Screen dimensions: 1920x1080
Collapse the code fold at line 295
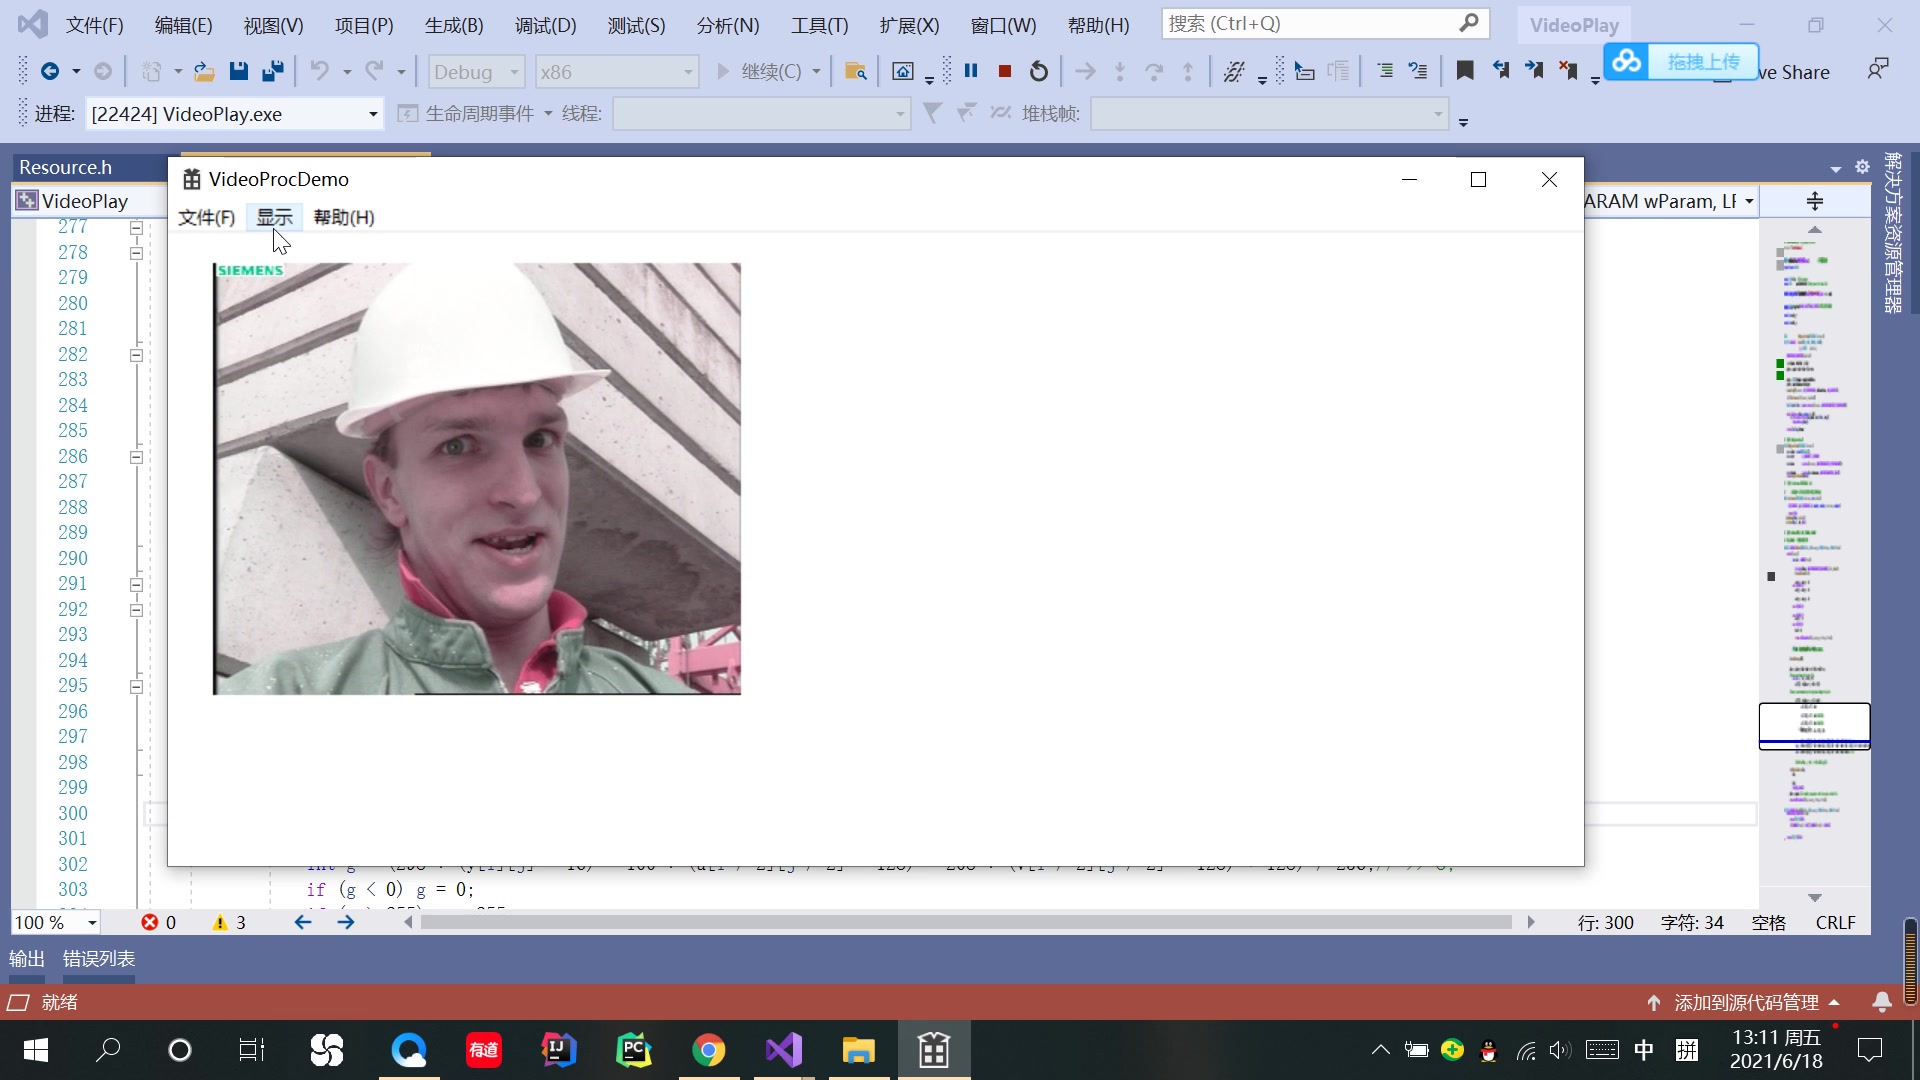pos(136,687)
